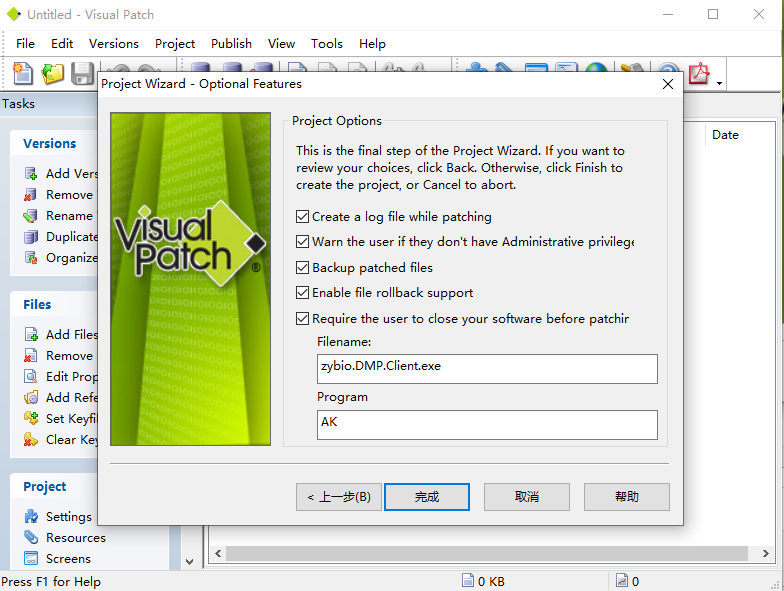Go back with the 上一步(B) button
This screenshot has height=591, width=784.
pyautogui.click(x=338, y=497)
